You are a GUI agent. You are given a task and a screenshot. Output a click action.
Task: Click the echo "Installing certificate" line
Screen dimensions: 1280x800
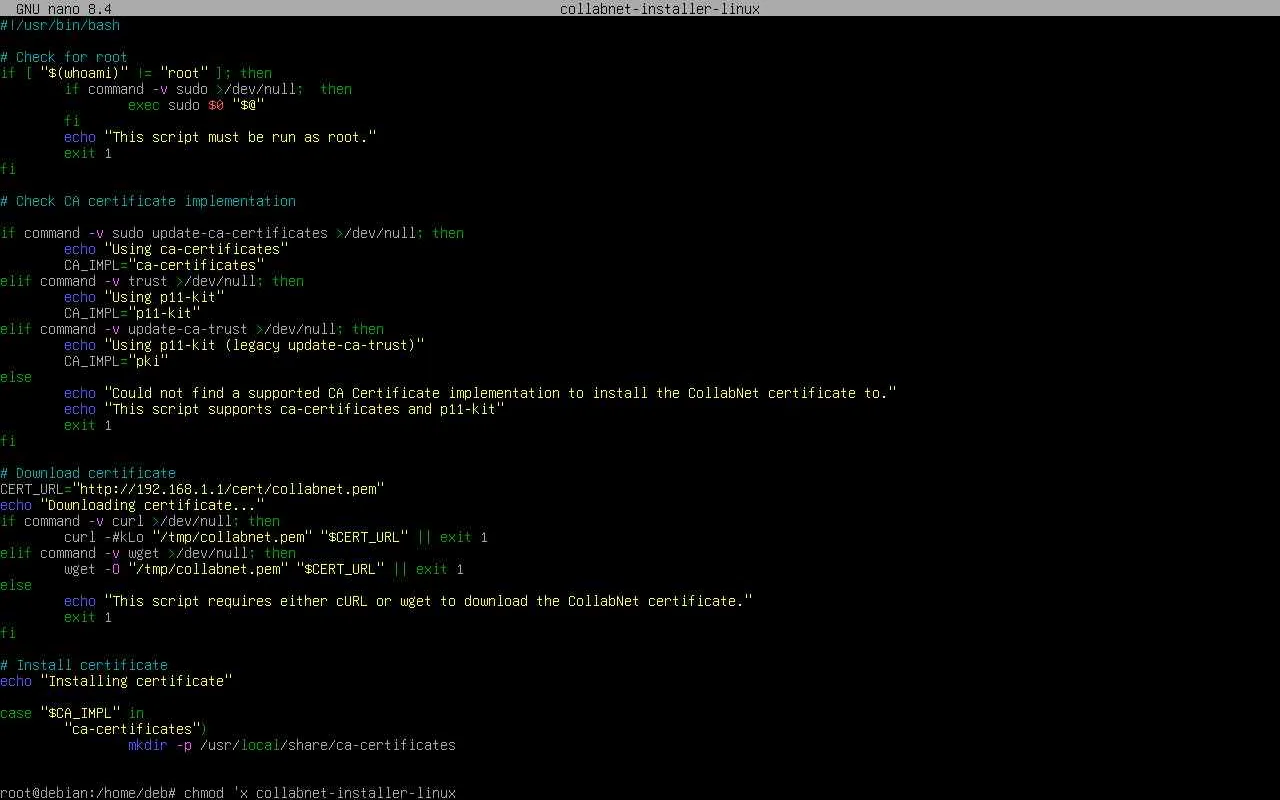pyautogui.click(x=116, y=681)
